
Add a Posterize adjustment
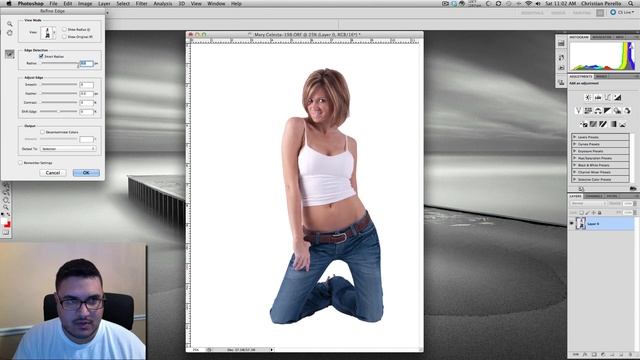[593, 124]
